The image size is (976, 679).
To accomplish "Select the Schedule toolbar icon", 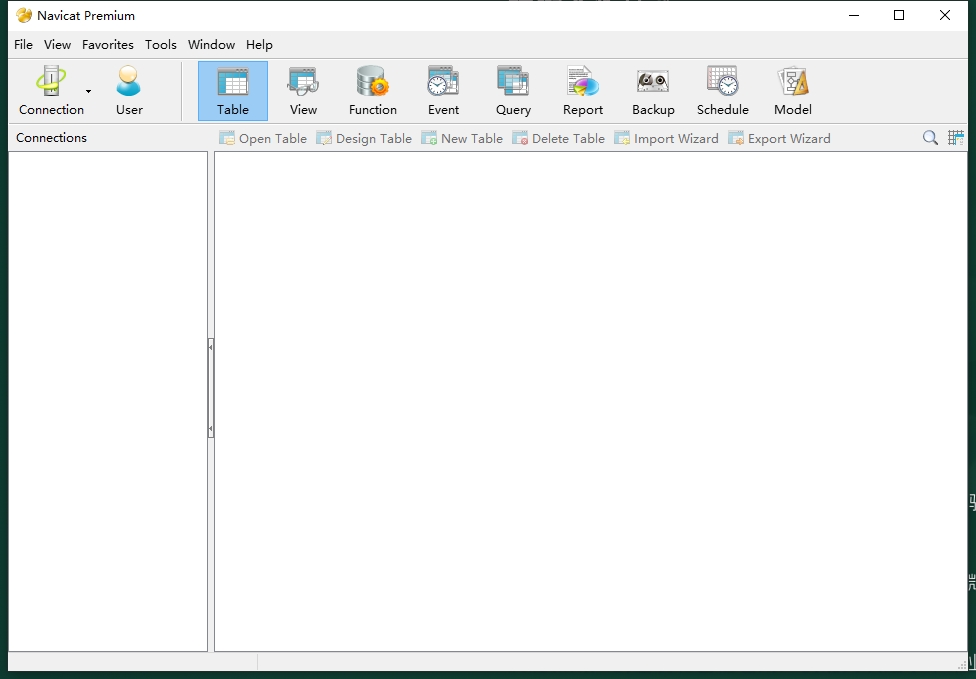I will click(x=723, y=91).
